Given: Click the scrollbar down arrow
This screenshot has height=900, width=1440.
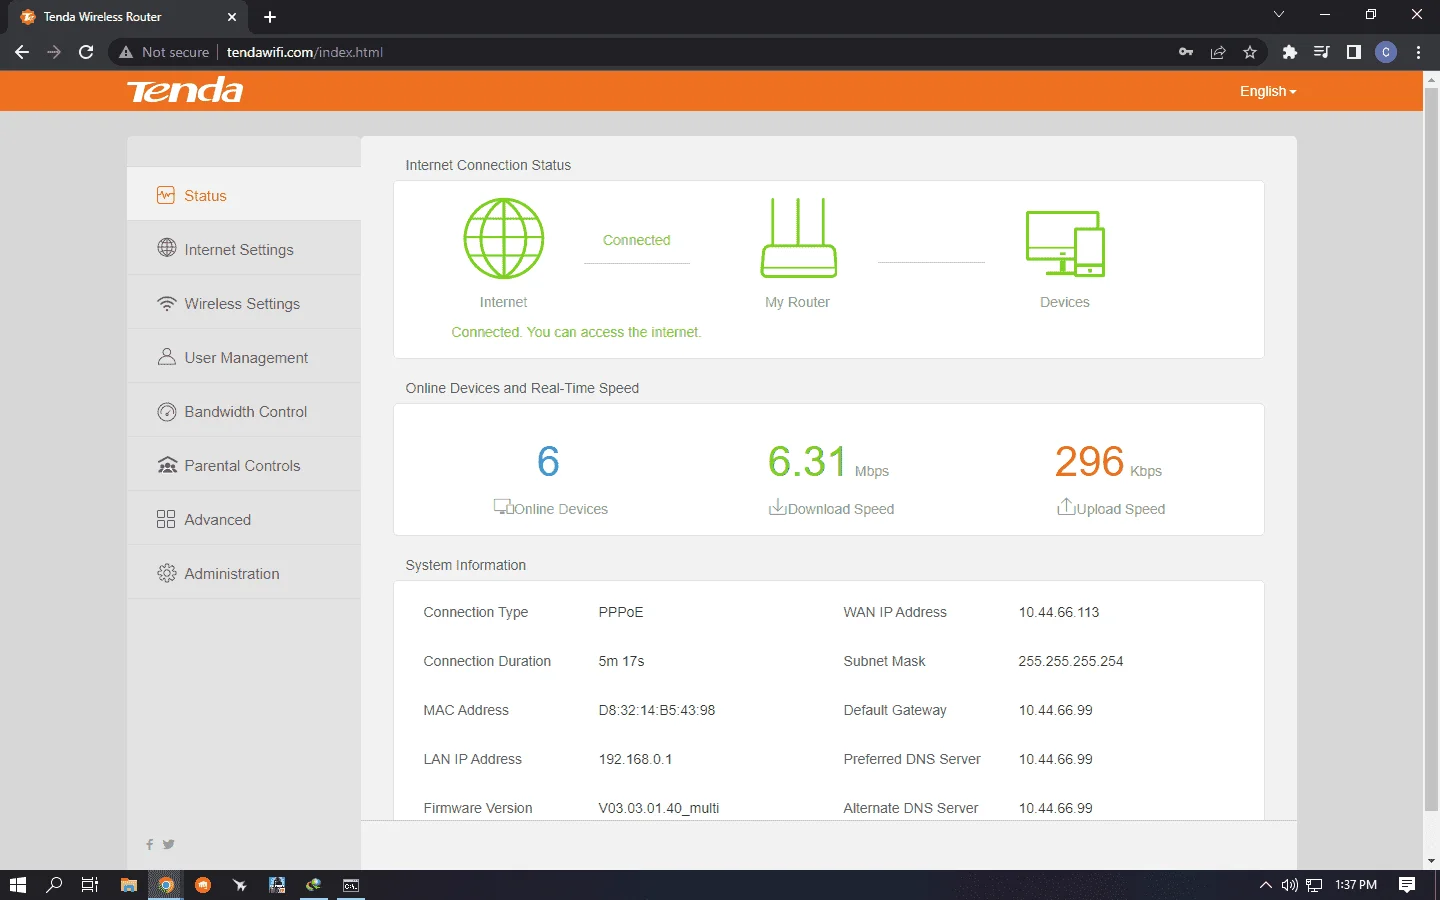Looking at the screenshot, I should [1431, 861].
